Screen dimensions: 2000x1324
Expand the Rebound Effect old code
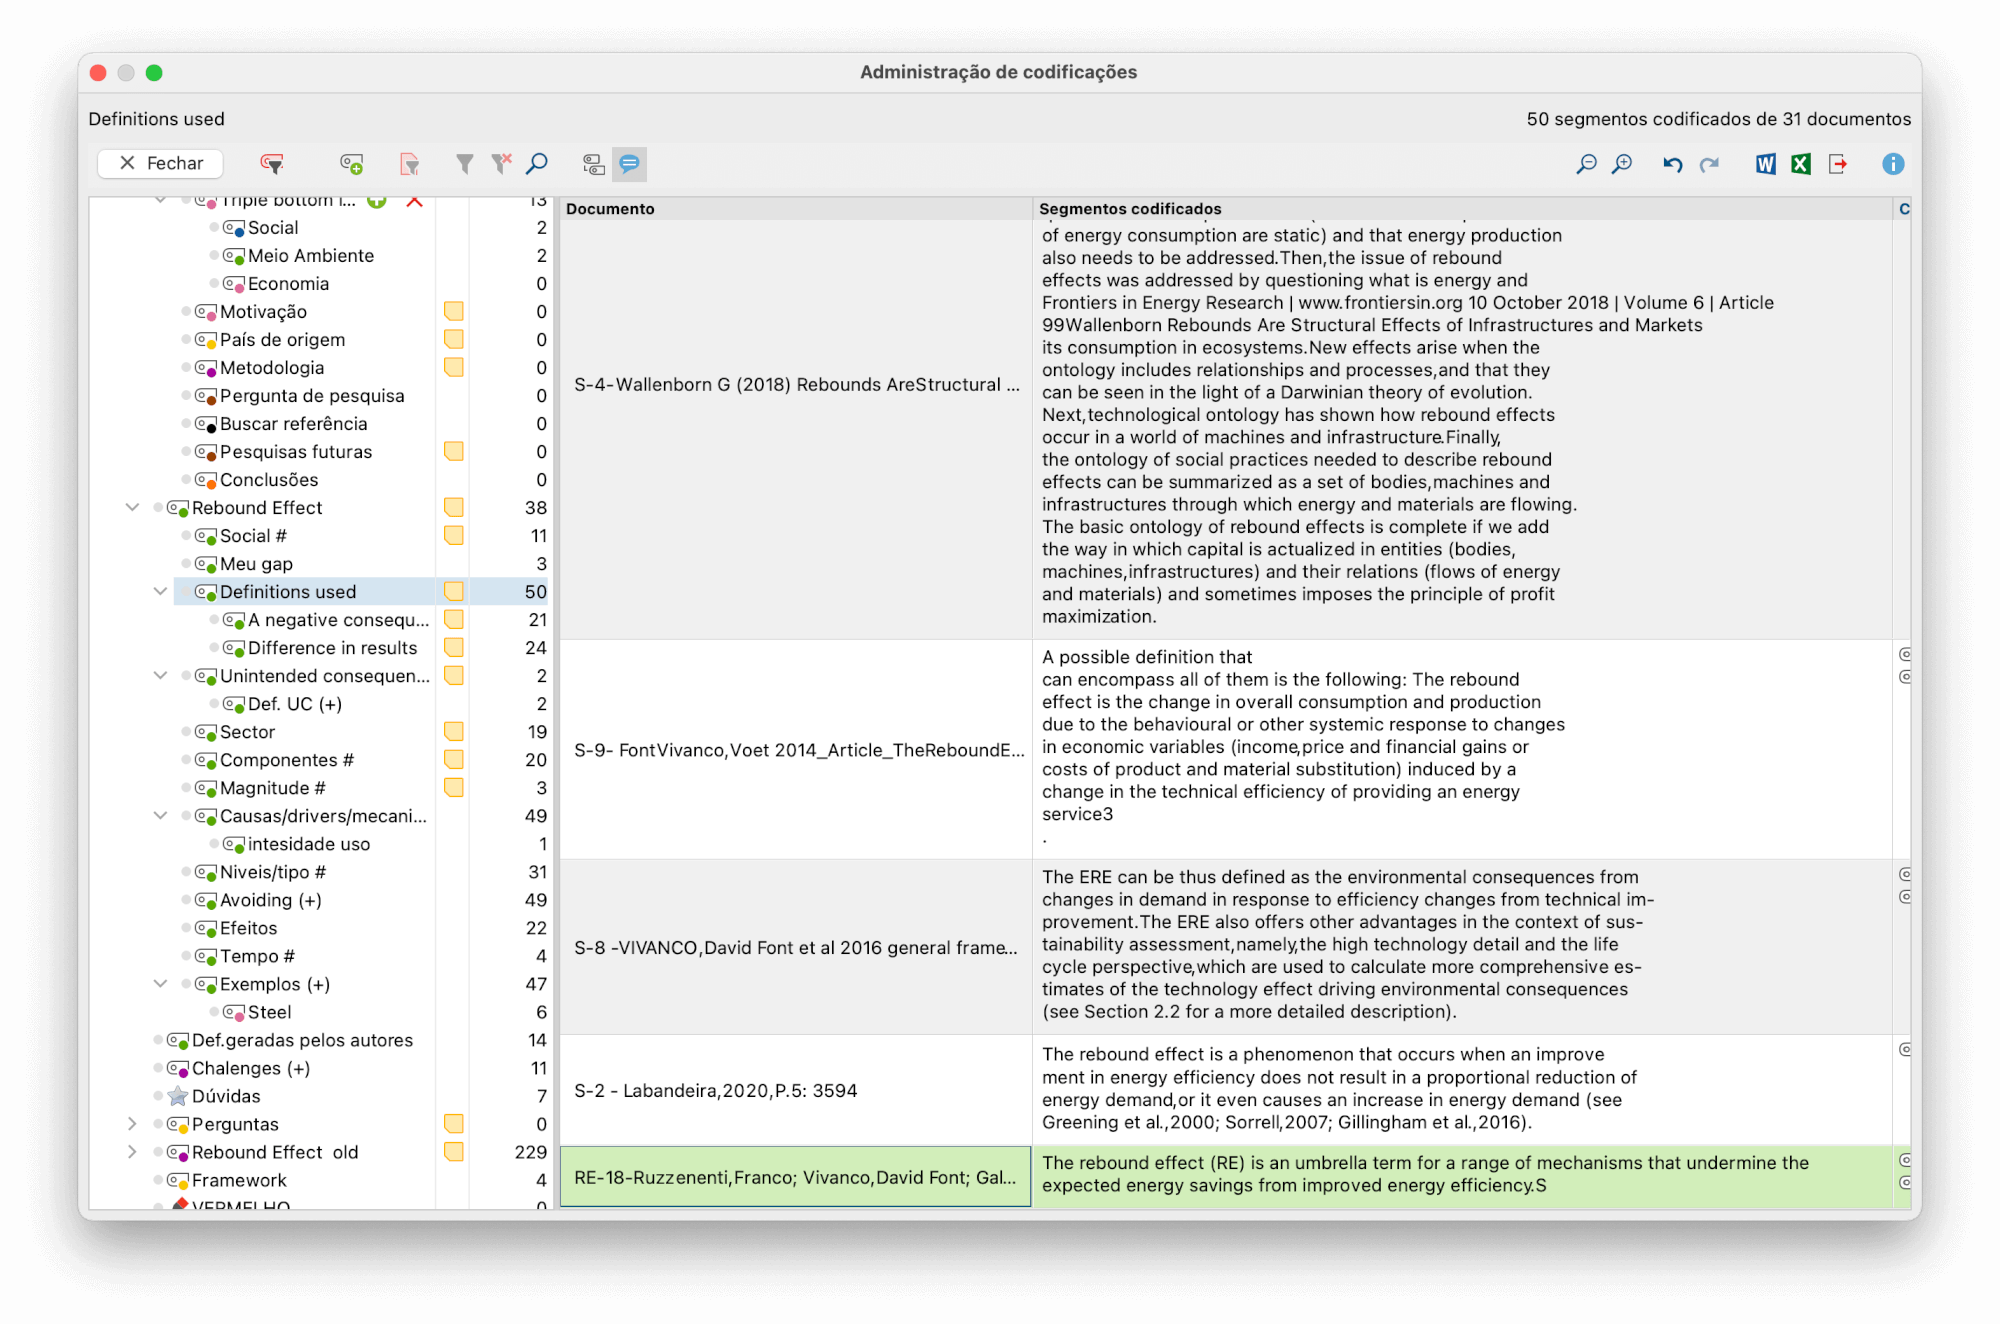(132, 1151)
